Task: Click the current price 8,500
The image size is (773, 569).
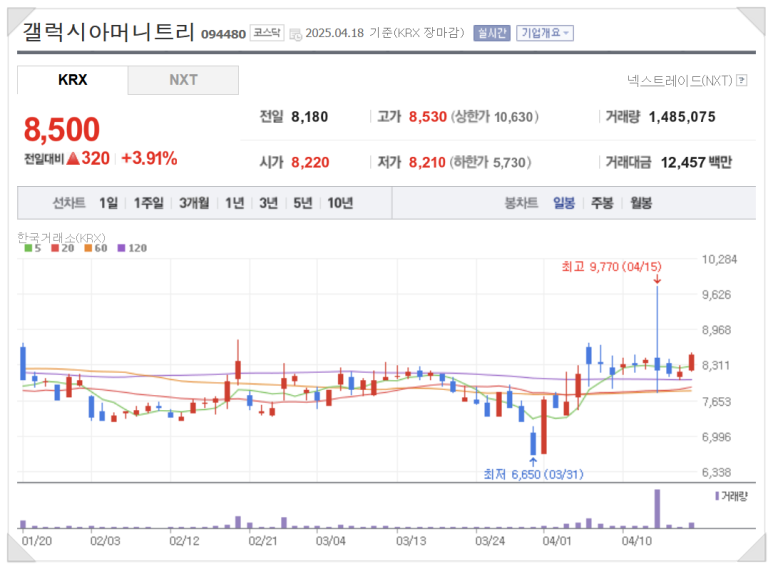Action: click(x=62, y=129)
